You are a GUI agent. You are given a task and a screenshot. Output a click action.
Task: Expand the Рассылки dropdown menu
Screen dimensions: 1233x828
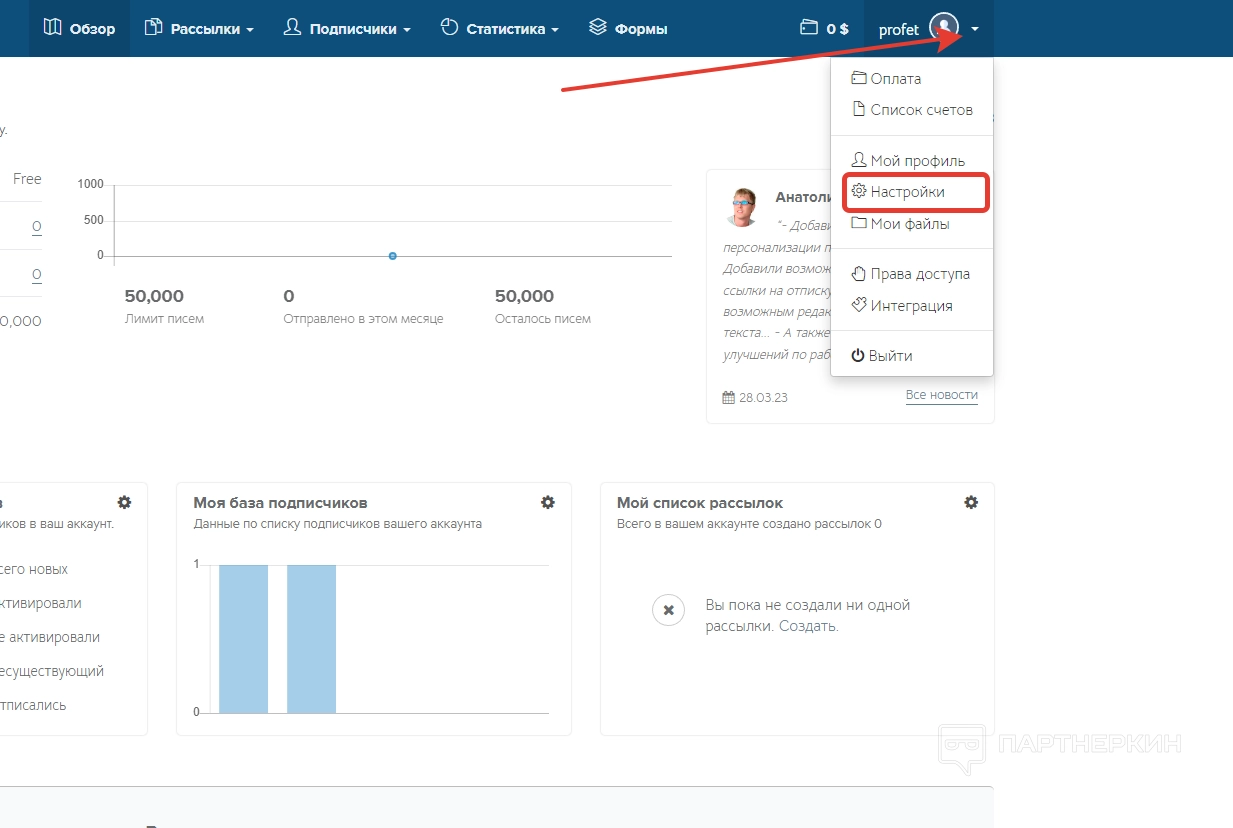point(198,28)
